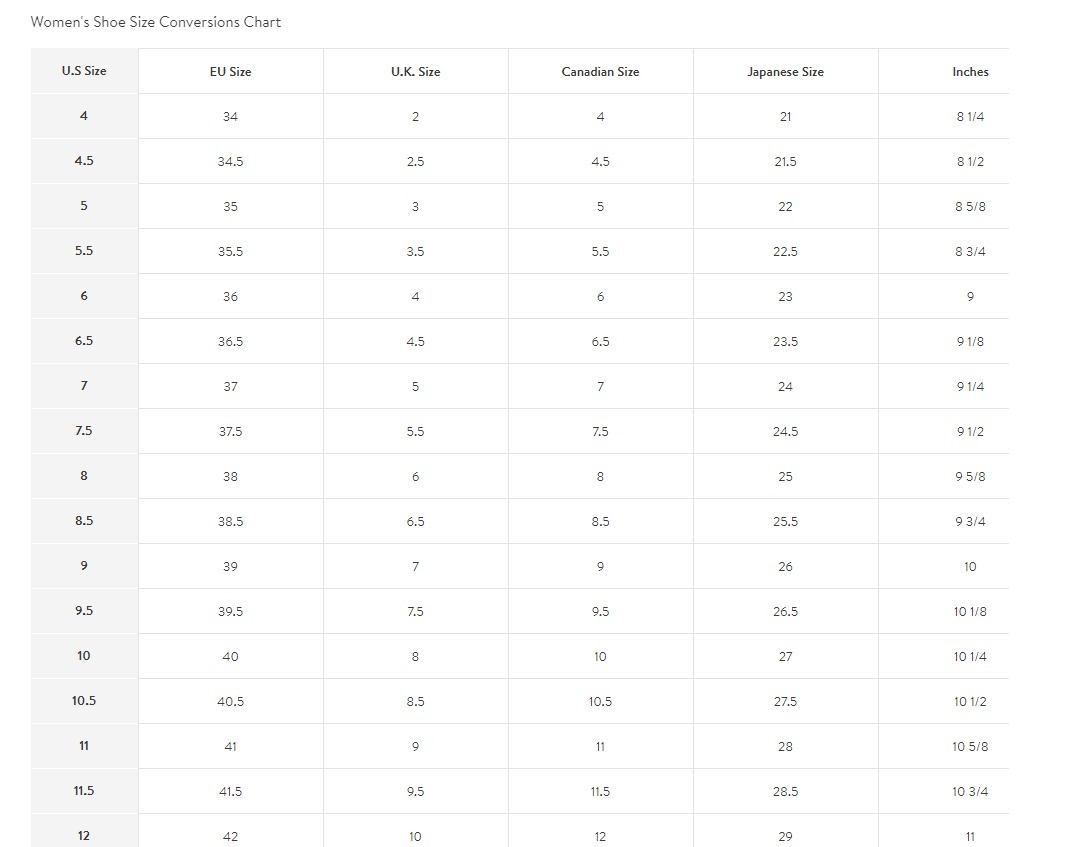Image resolution: width=1066 pixels, height=847 pixels.
Task: Select the EU size 40.5 cell
Action: click(x=230, y=702)
